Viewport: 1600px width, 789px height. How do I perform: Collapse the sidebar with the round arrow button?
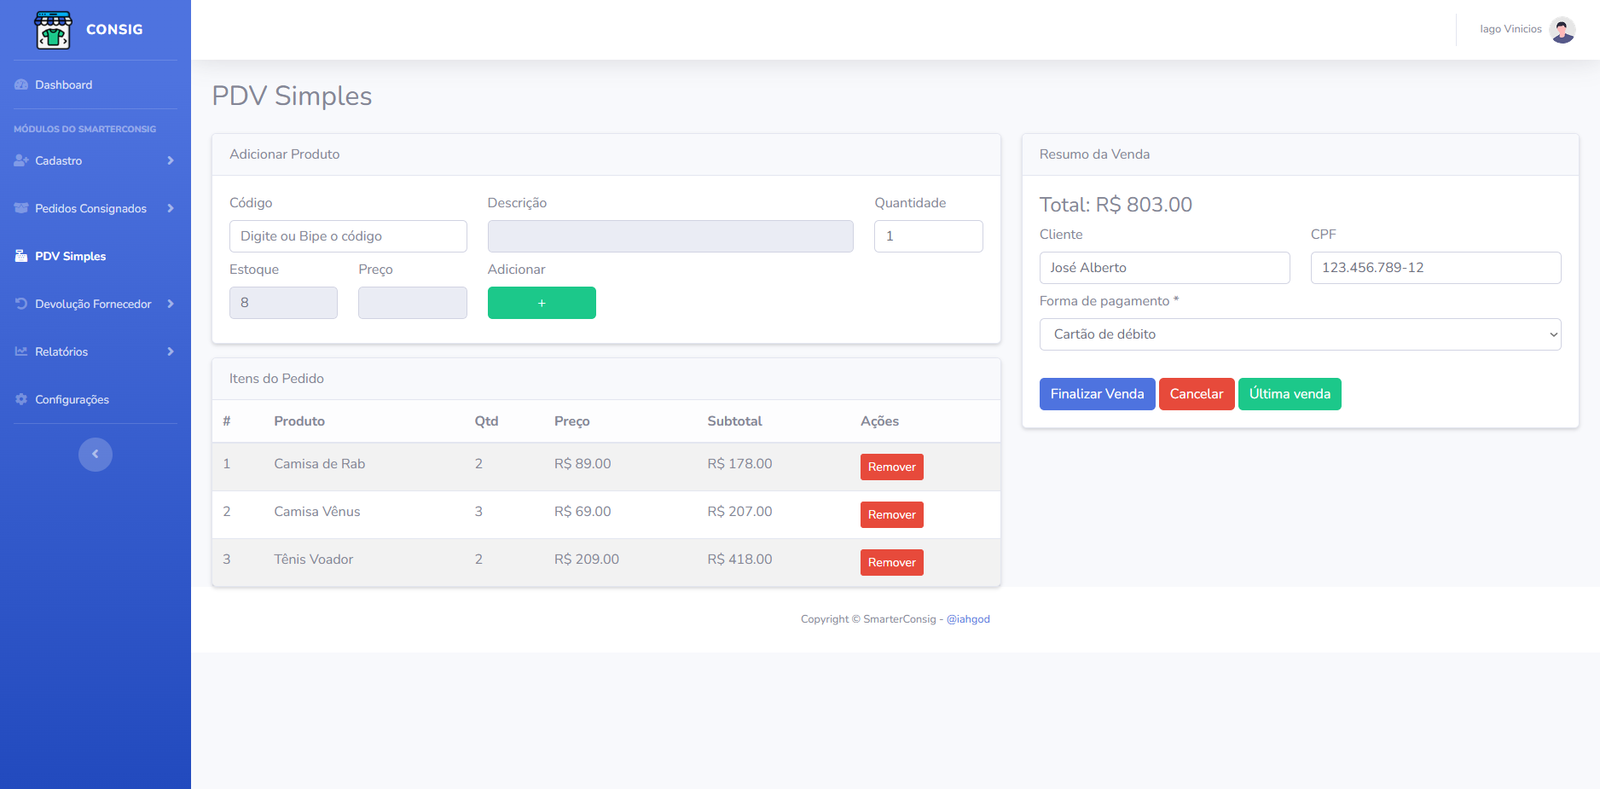95,454
